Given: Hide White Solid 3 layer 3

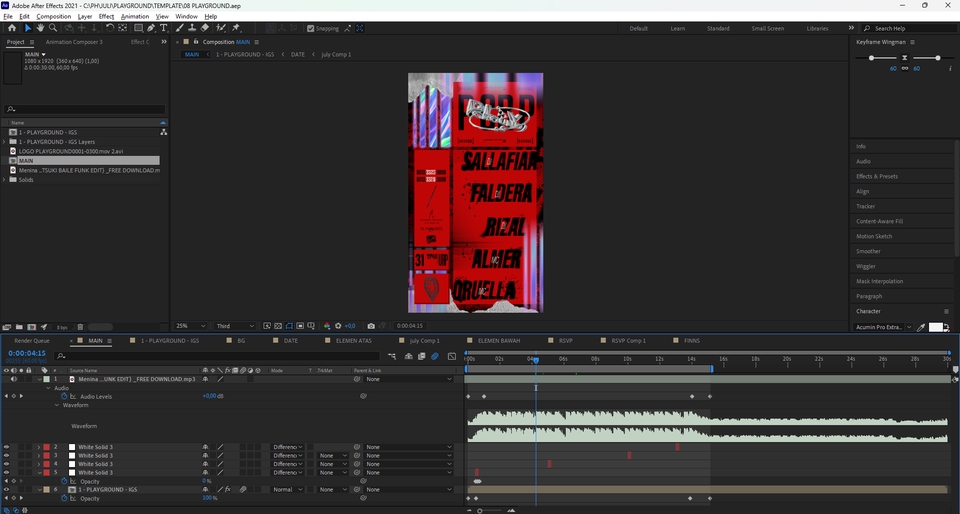Looking at the screenshot, I should [x=7, y=456].
